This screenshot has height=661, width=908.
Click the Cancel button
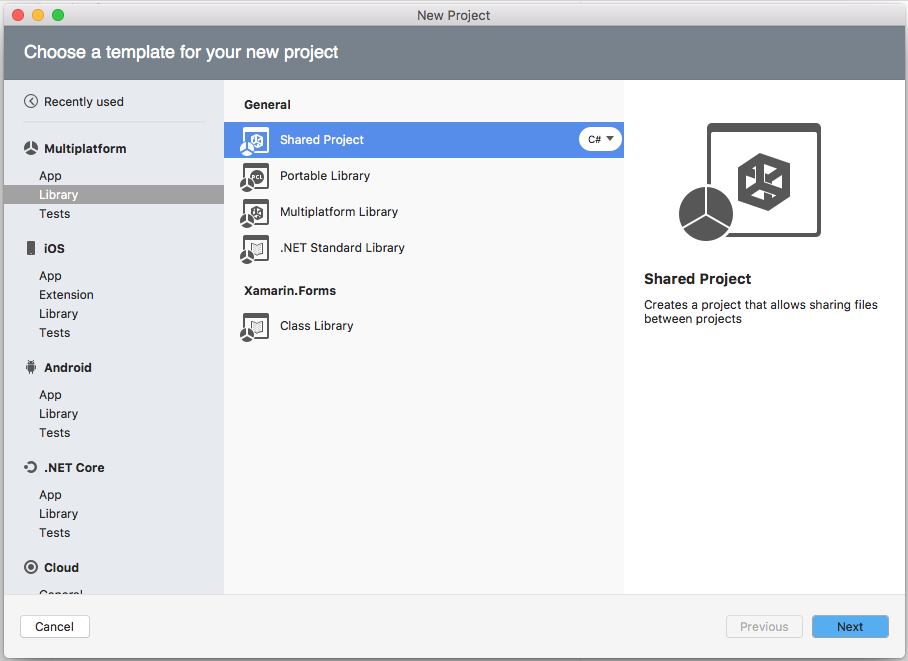55,626
